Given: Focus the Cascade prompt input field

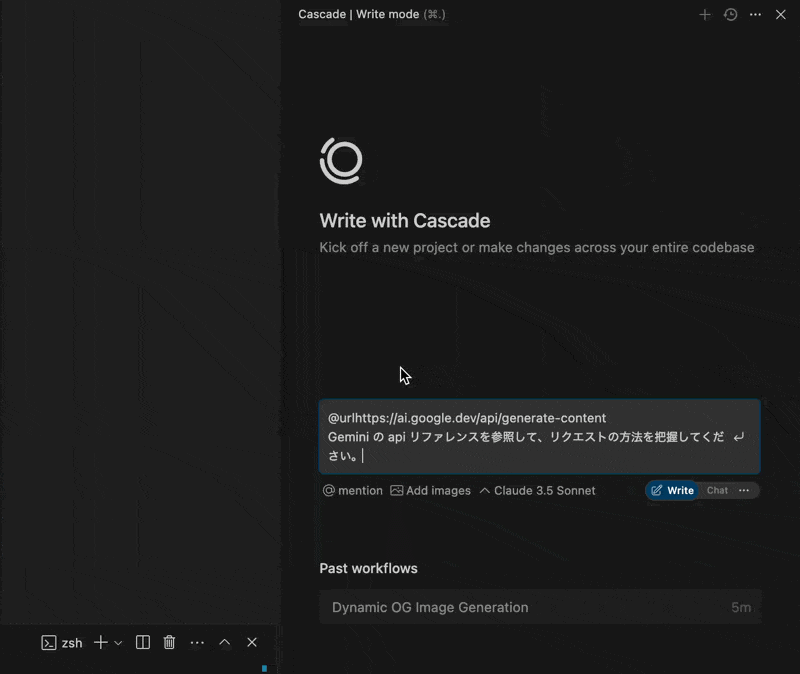Looking at the screenshot, I should click(530, 437).
